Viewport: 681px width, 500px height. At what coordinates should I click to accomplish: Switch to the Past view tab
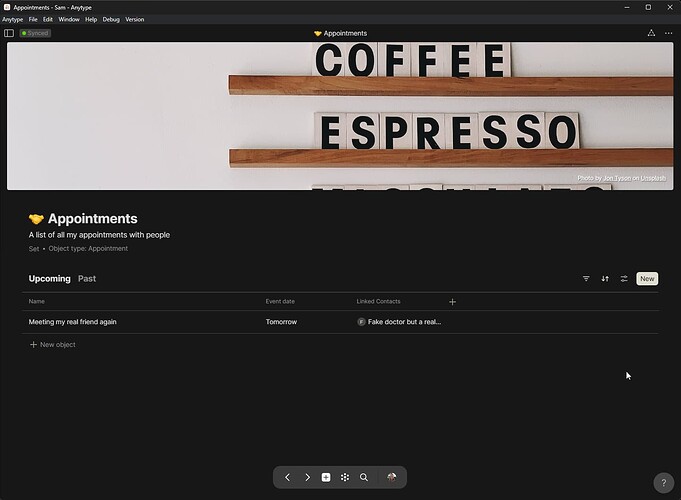point(87,278)
